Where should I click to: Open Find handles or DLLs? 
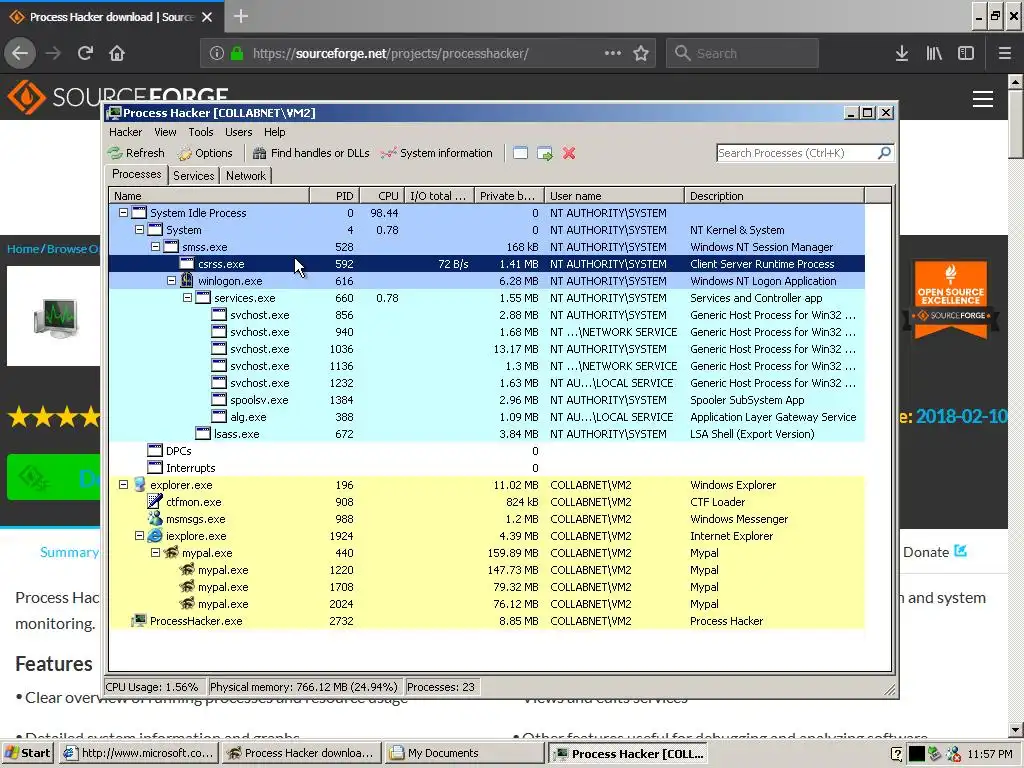[x=311, y=153]
